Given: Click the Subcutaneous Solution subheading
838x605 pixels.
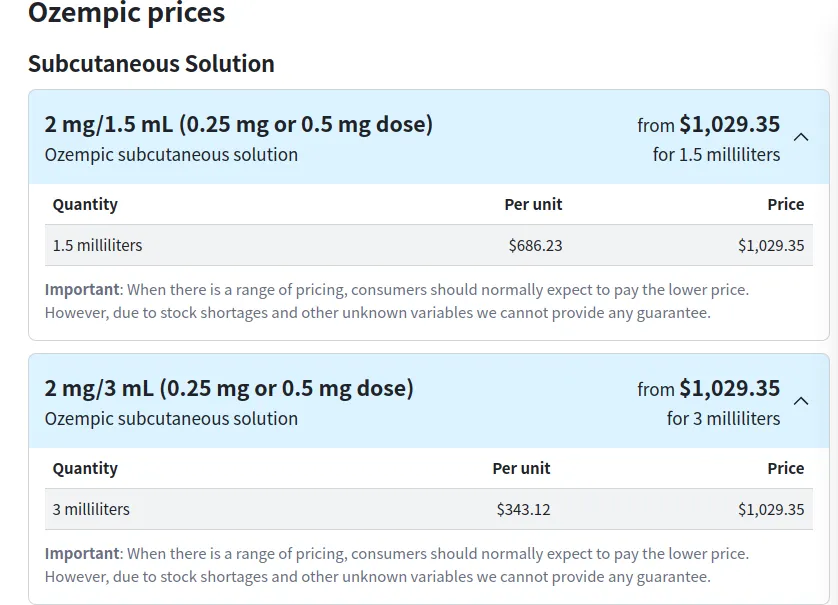Looking at the screenshot, I should coord(151,64).
